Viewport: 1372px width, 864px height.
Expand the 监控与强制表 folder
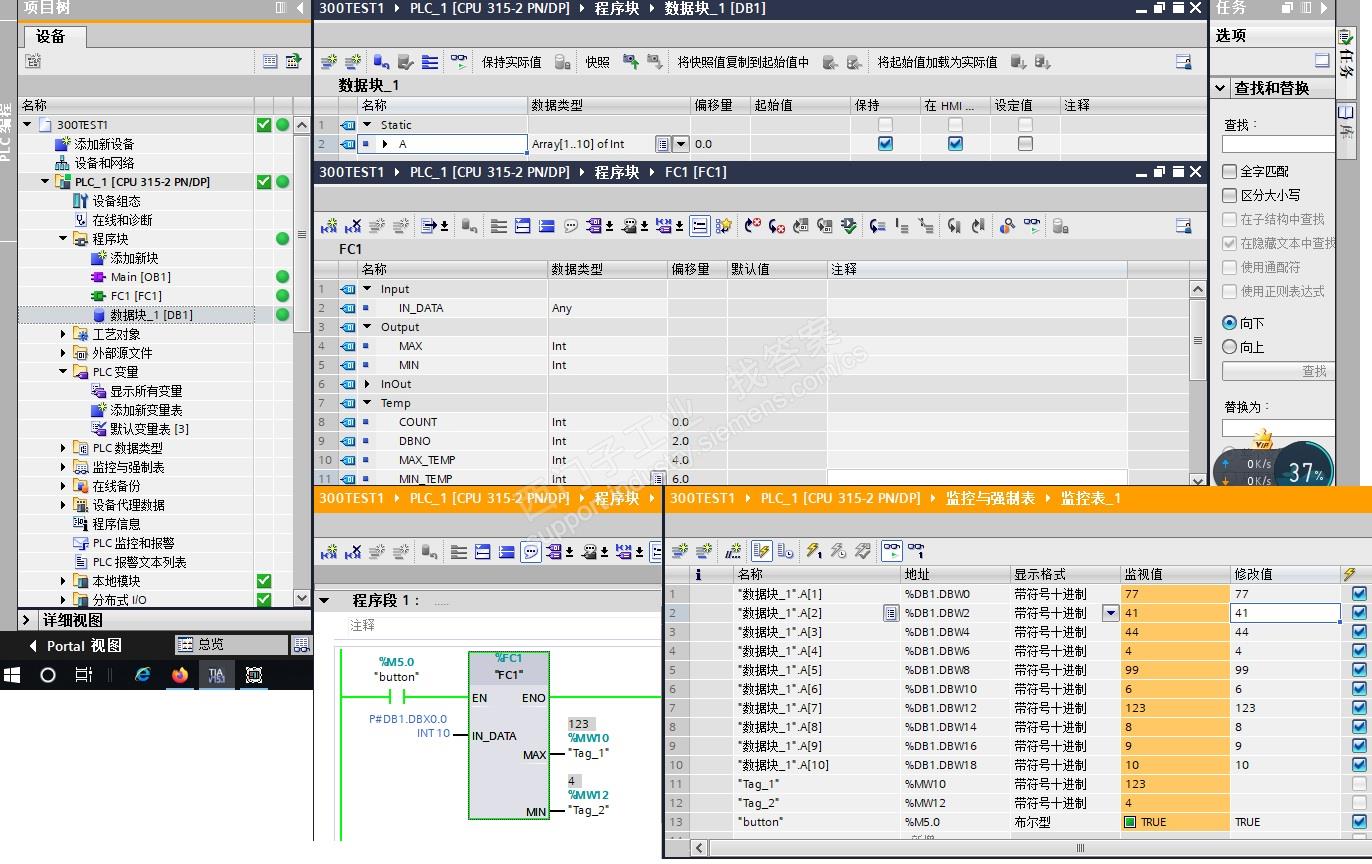click(x=63, y=467)
